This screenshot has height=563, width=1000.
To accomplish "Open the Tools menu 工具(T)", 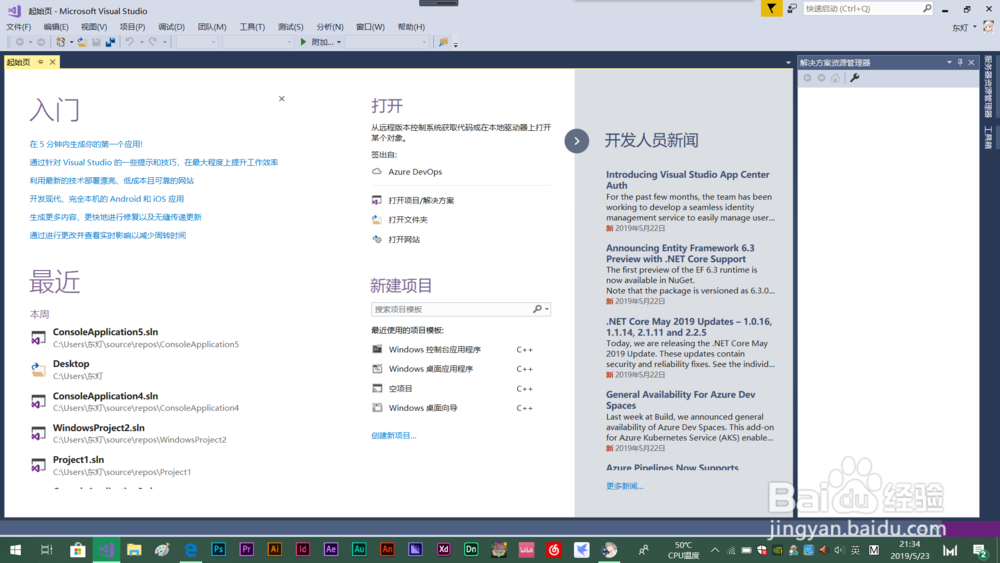I will (x=252, y=27).
